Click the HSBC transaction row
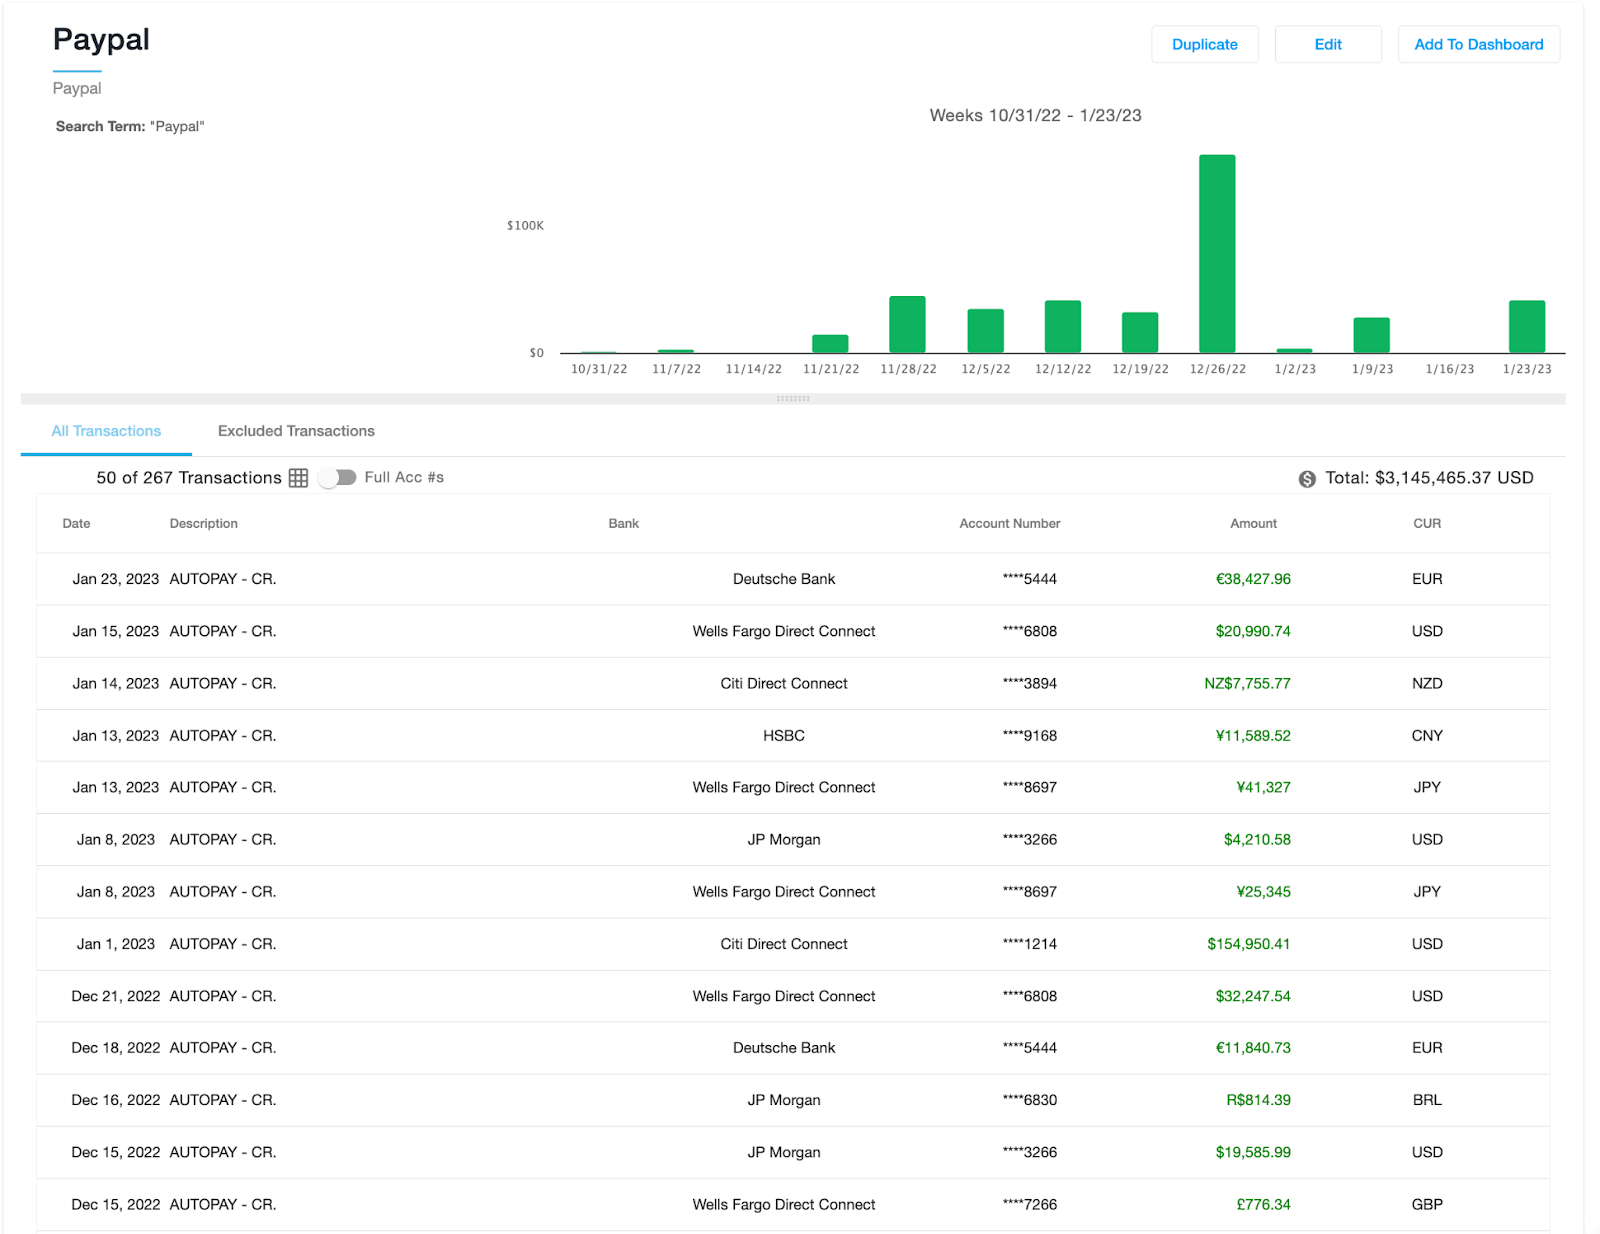This screenshot has height=1234, width=1600. click(783, 736)
